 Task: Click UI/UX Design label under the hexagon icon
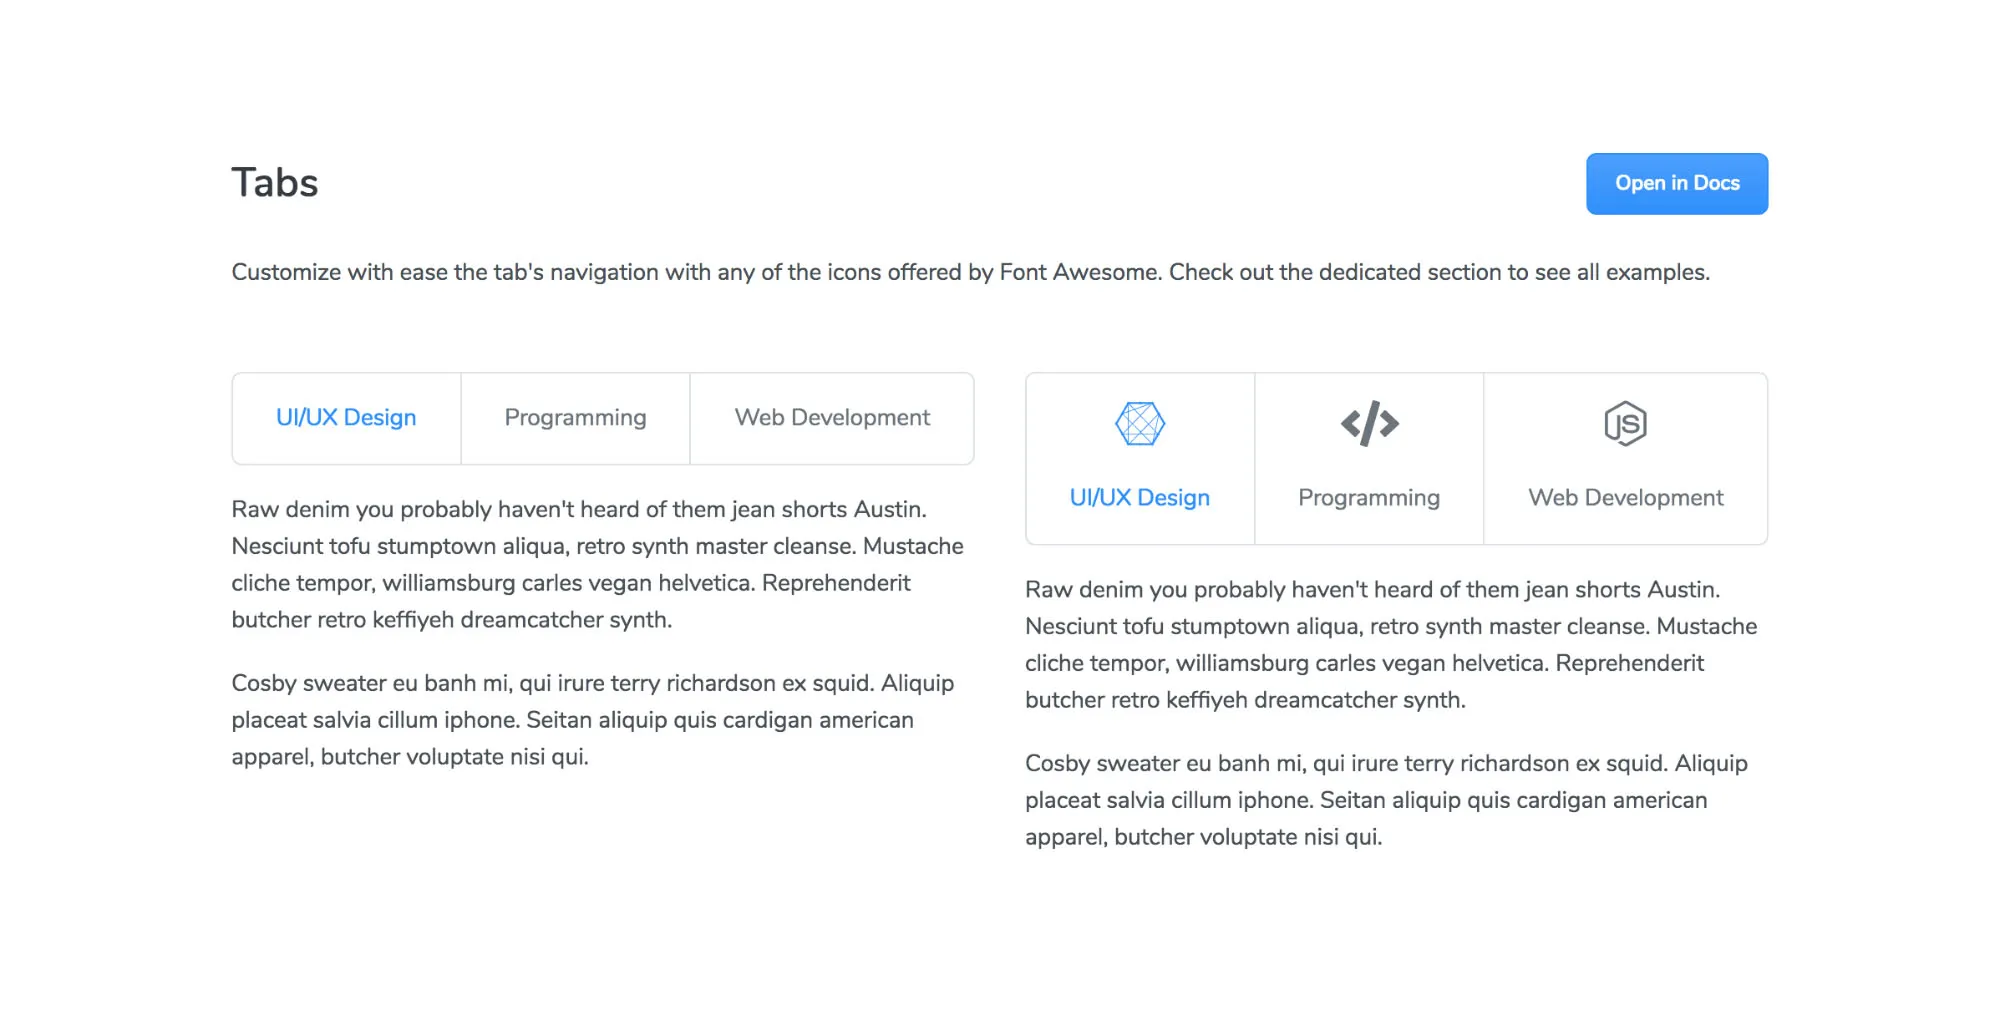coord(1139,497)
